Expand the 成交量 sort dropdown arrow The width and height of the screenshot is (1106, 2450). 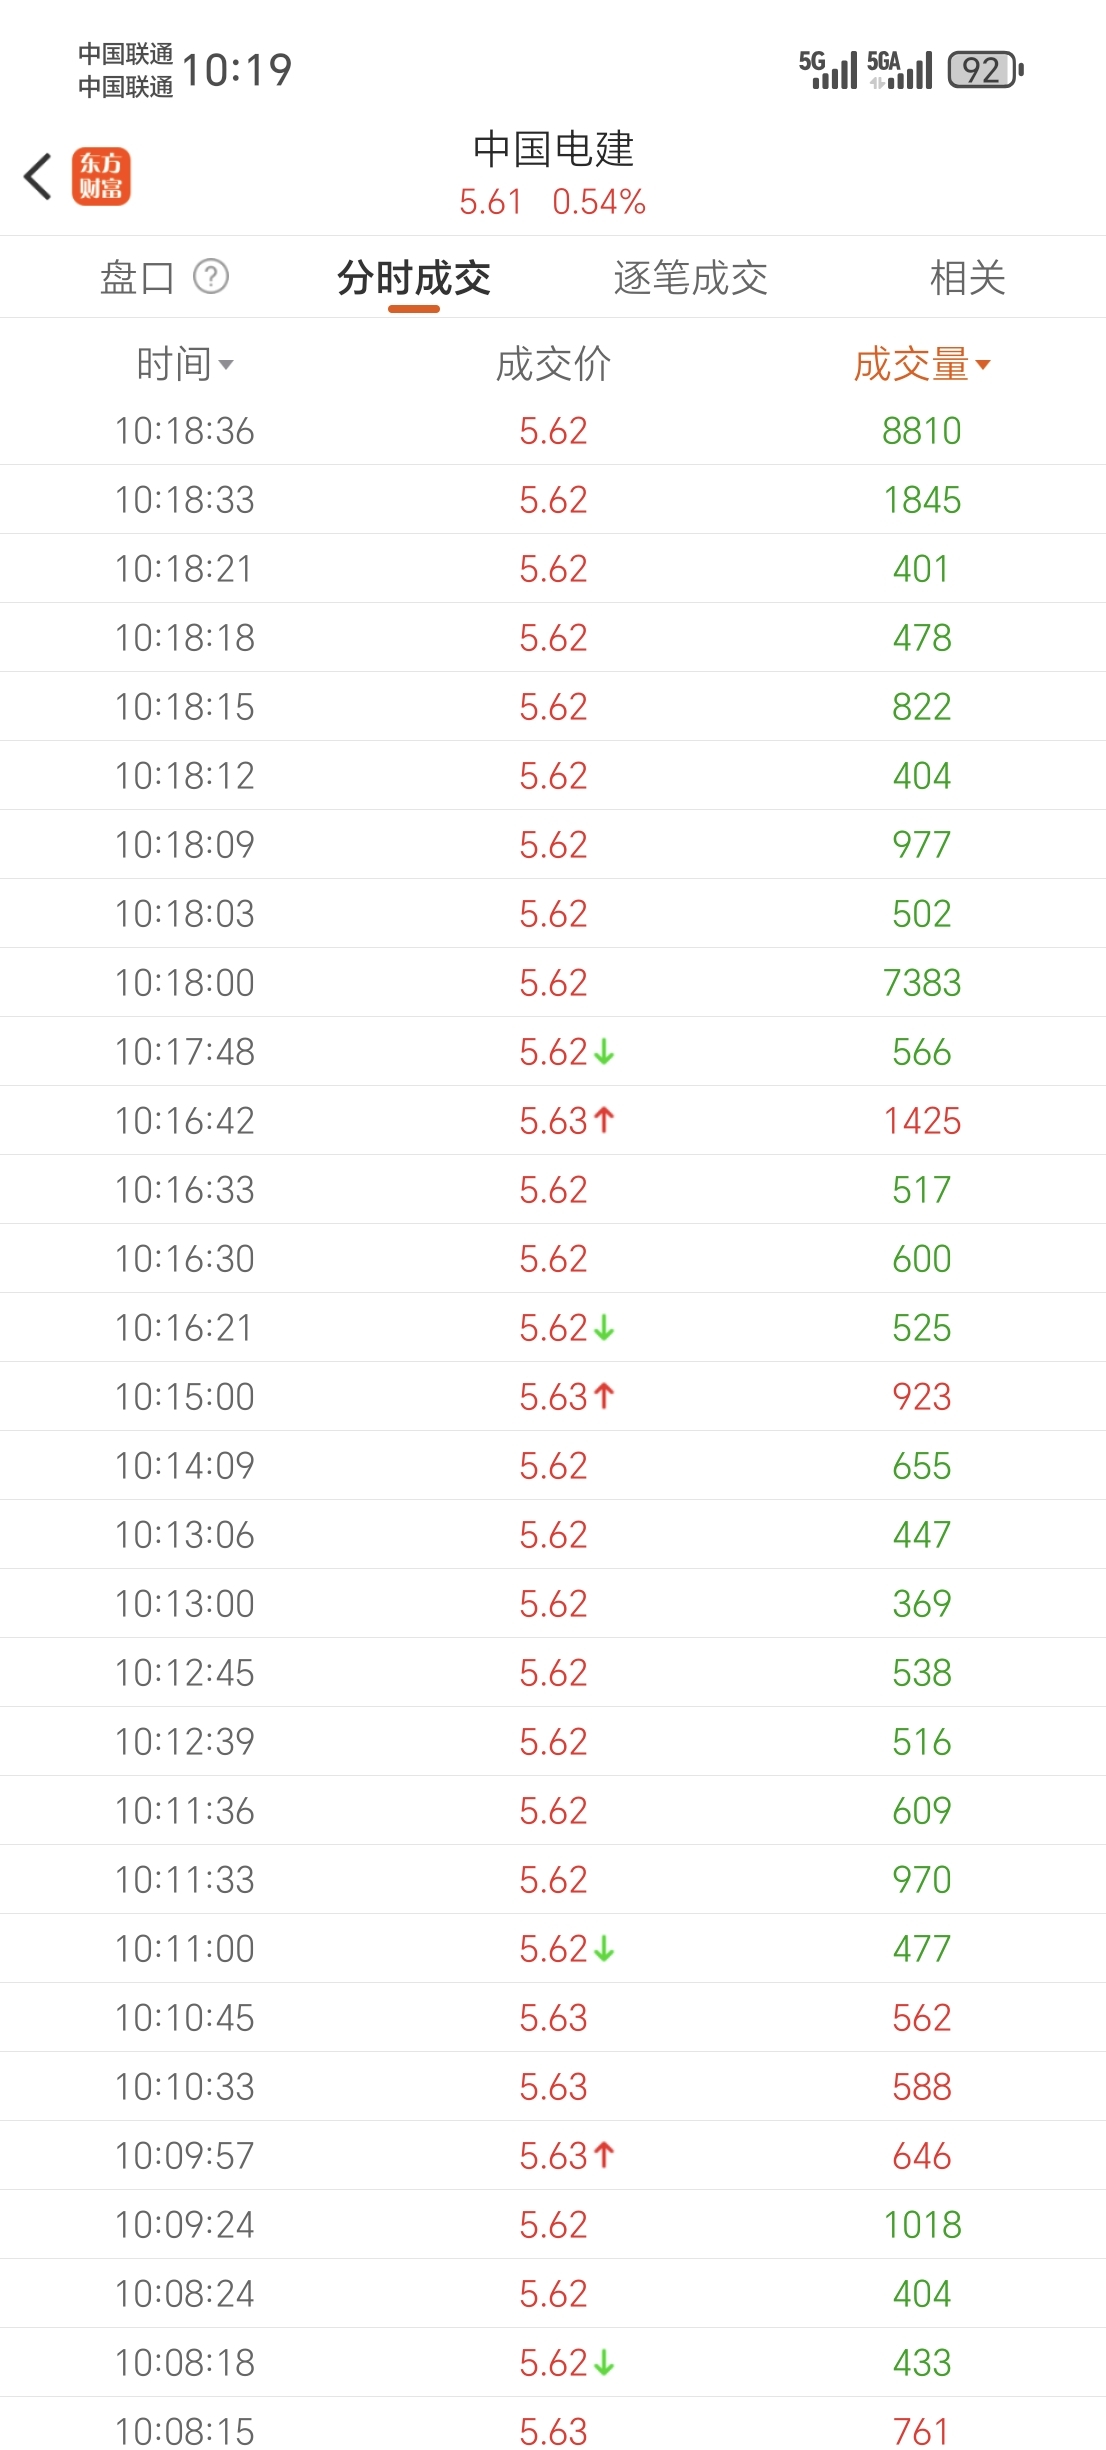tap(983, 365)
